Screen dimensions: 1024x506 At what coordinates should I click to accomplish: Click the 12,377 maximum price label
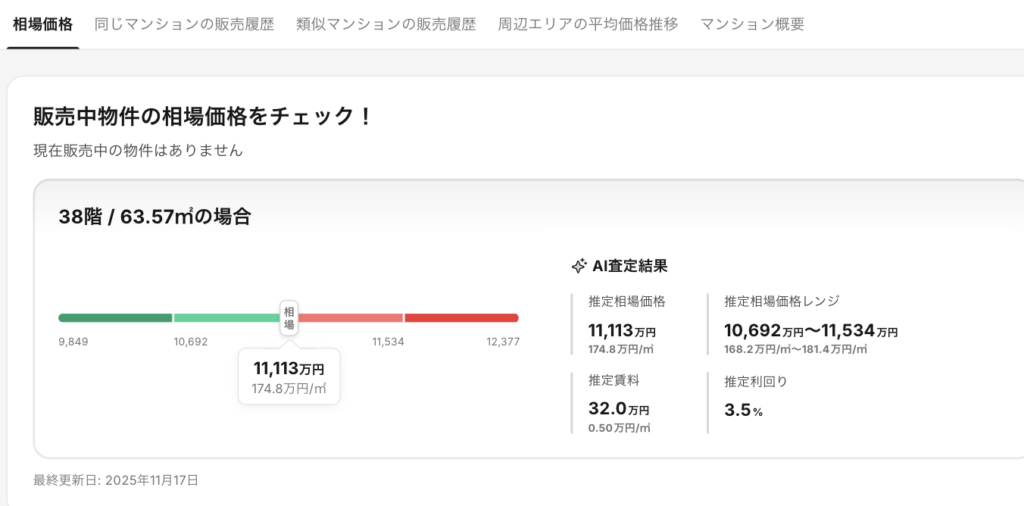tap(503, 342)
